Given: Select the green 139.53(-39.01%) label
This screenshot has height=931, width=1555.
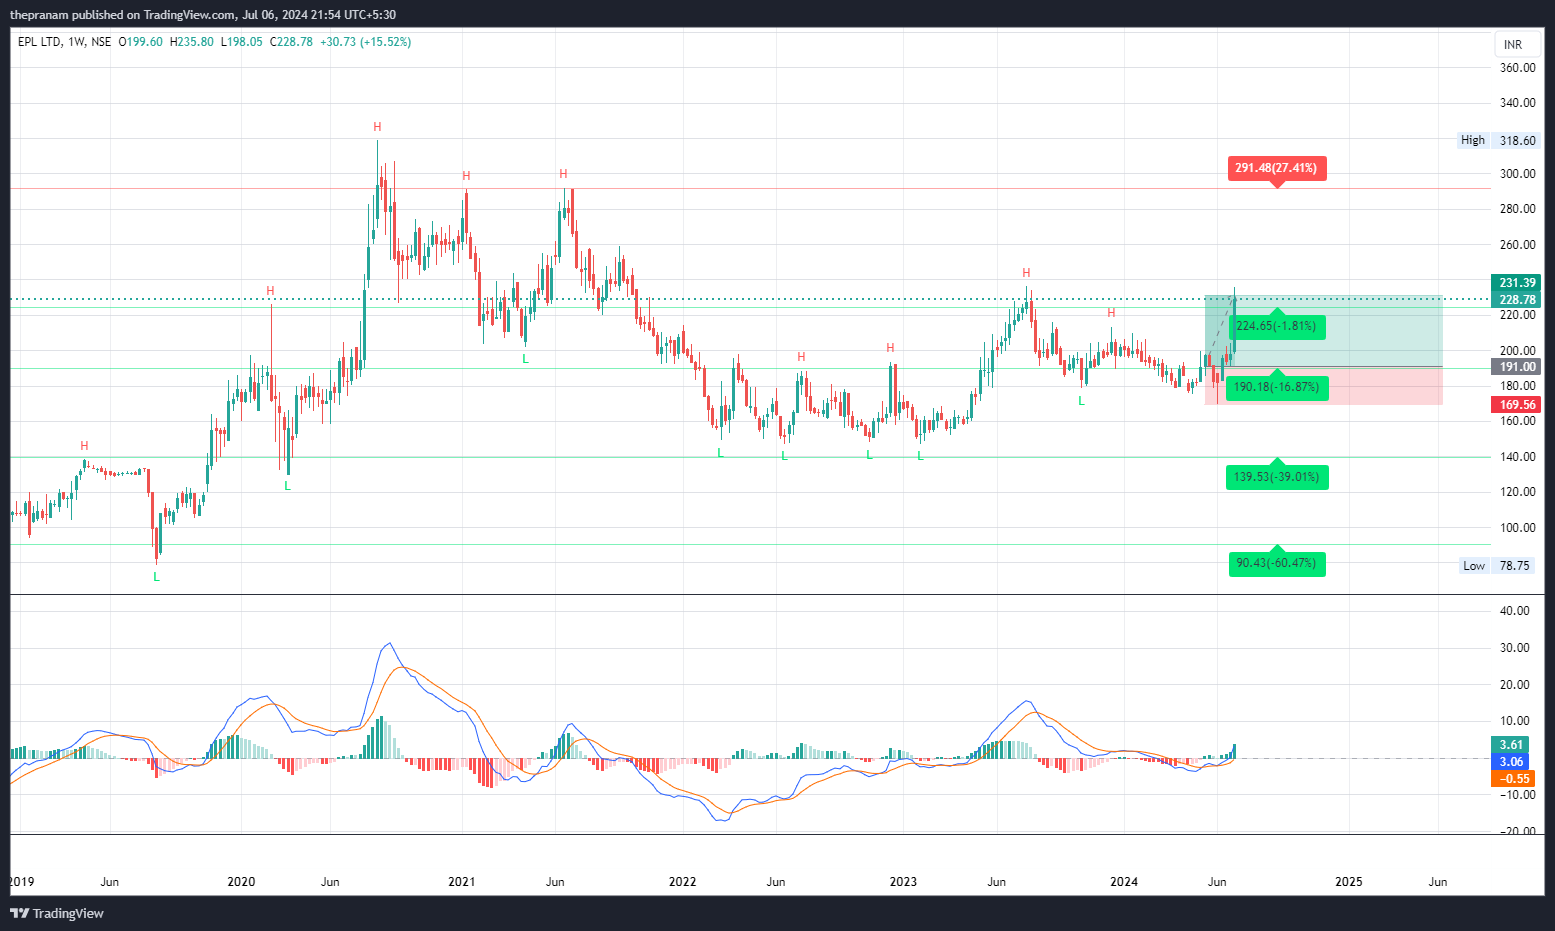Looking at the screenshot, I should click(1277, 477).
